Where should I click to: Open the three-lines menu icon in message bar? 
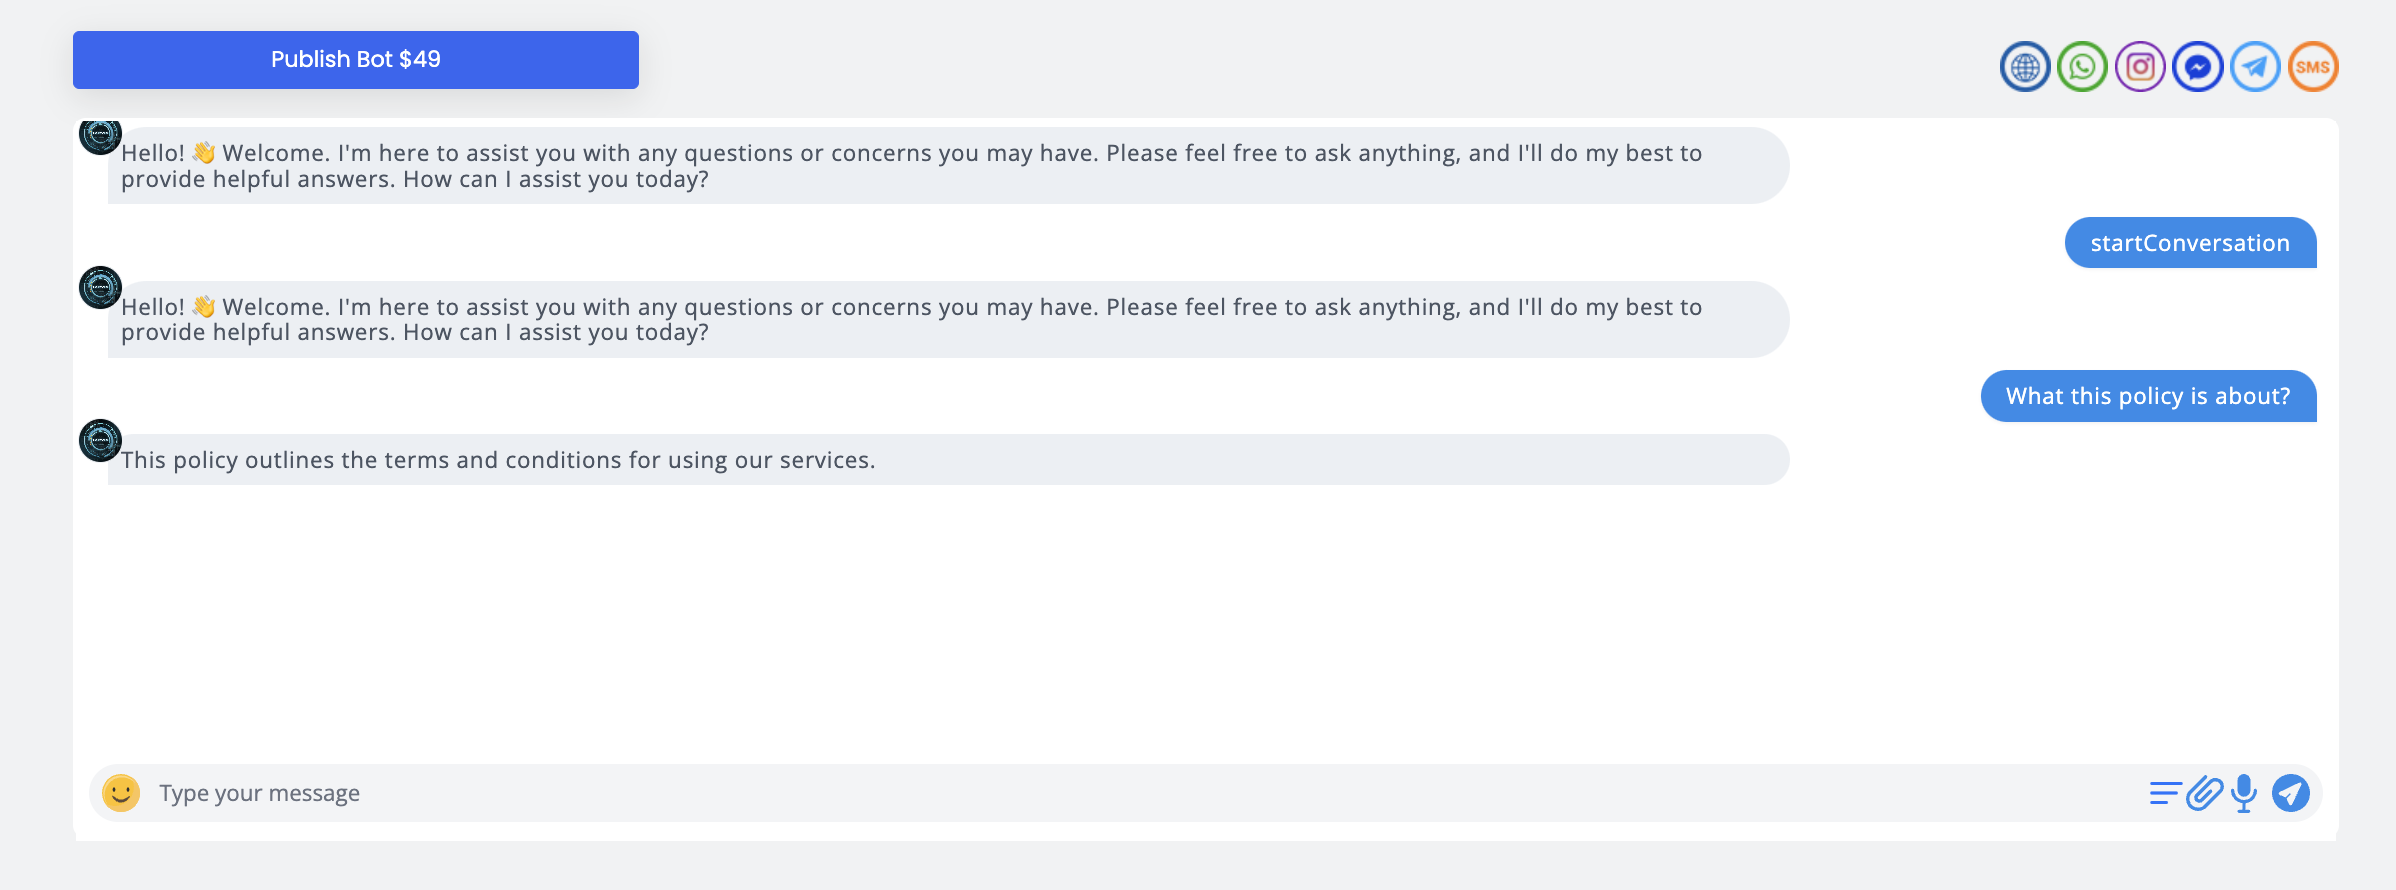[x=2164, y=793]
